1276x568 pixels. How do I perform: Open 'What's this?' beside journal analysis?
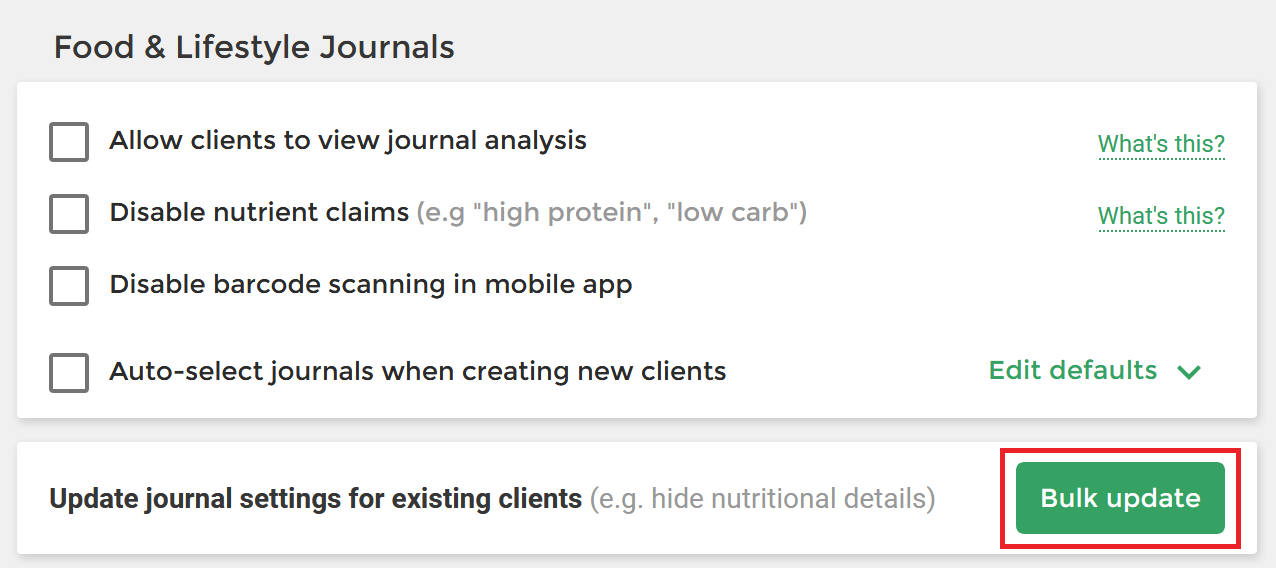tap(1161, 144)
